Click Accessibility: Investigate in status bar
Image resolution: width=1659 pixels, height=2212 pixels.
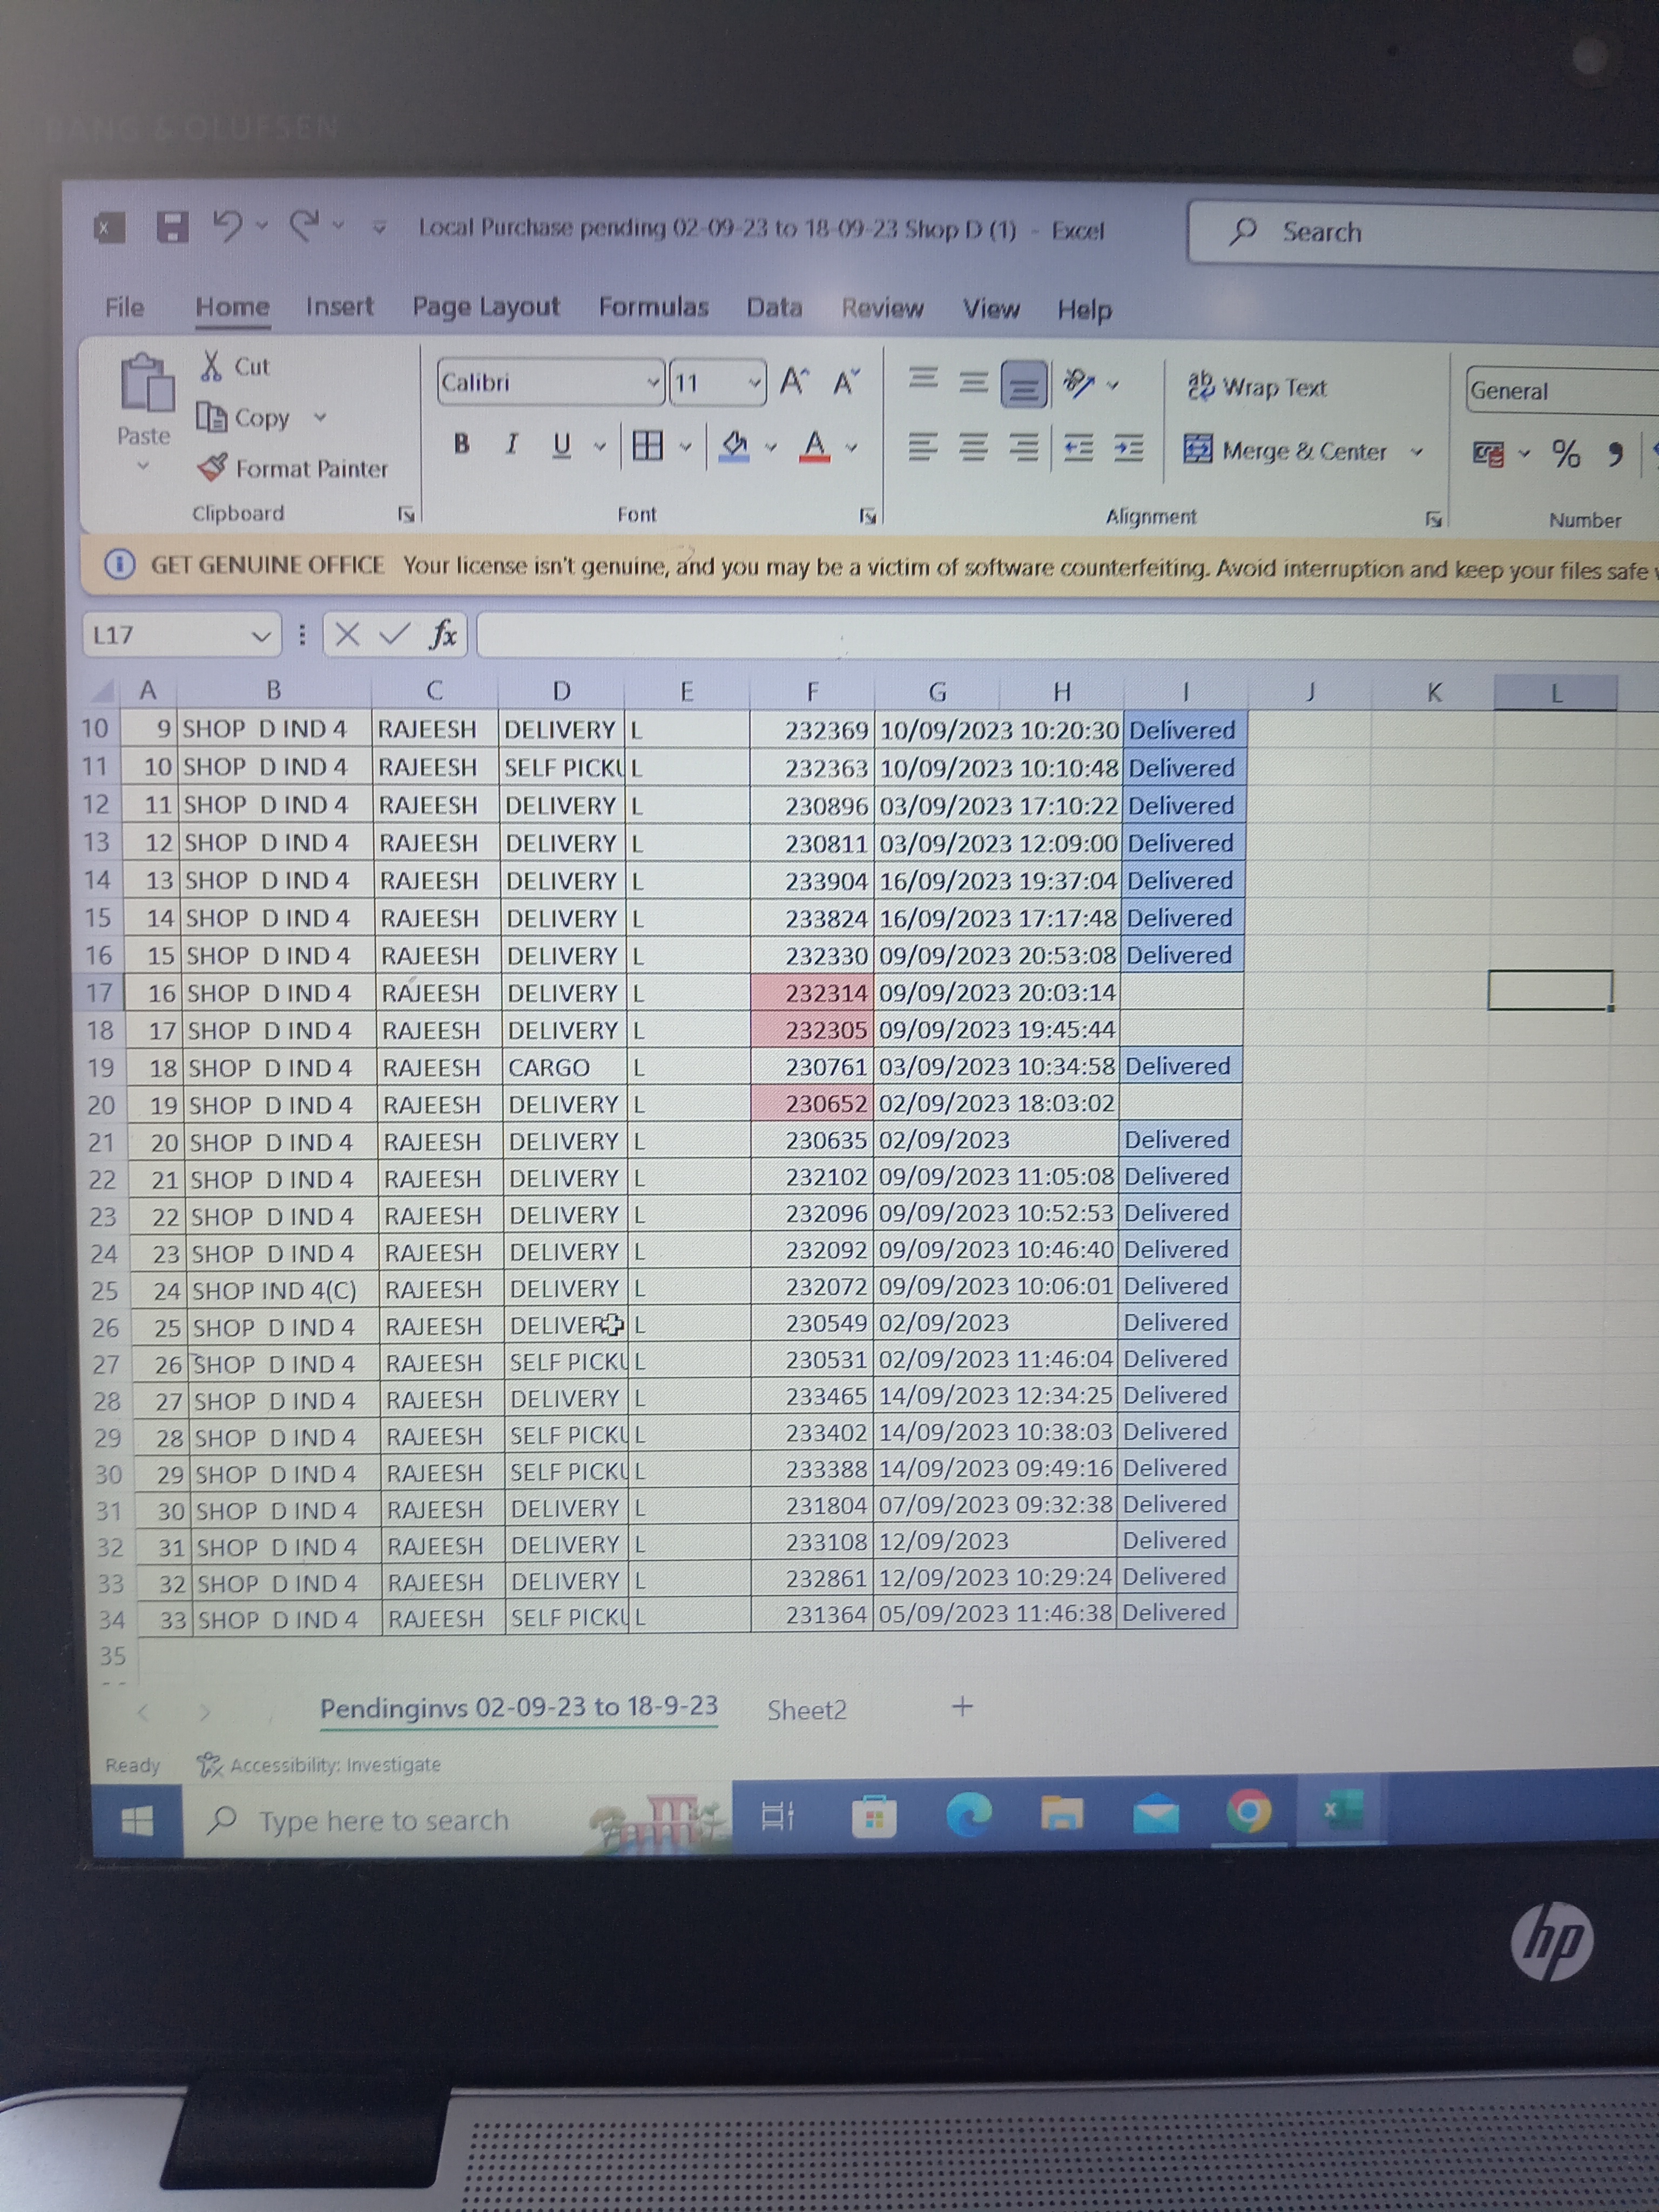[x=319, y=1765]
